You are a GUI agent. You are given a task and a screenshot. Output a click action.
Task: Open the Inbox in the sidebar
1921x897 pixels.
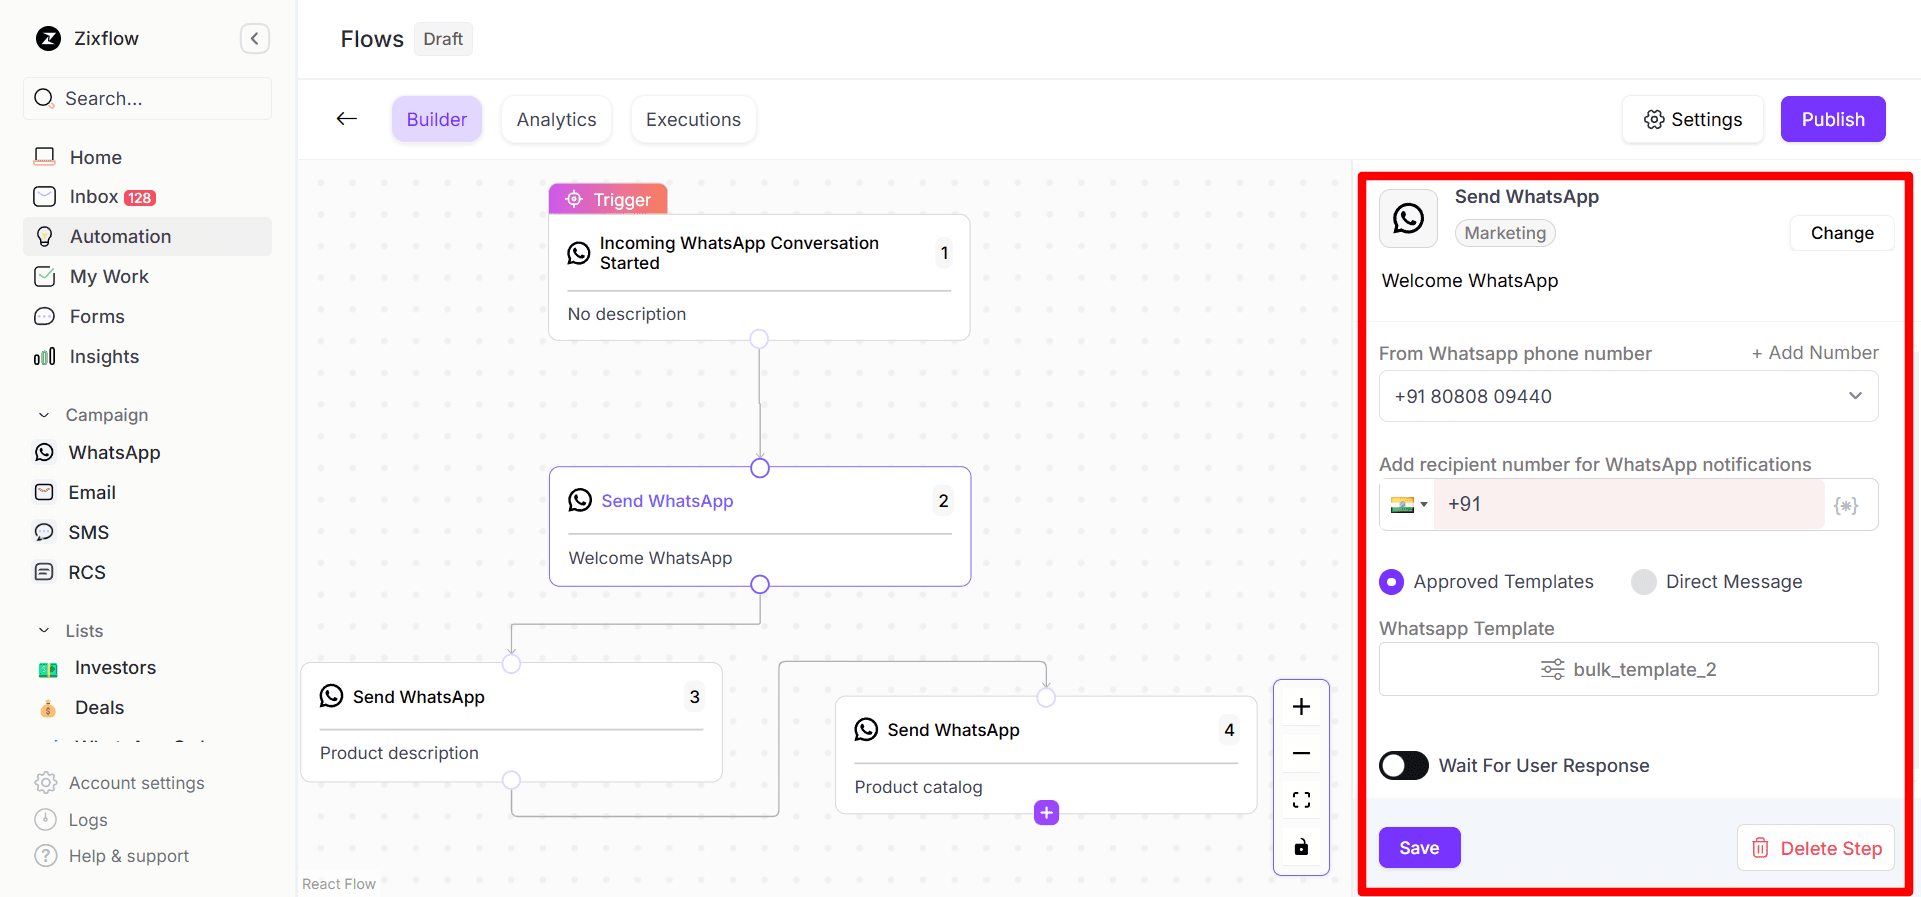pos(94,197)
